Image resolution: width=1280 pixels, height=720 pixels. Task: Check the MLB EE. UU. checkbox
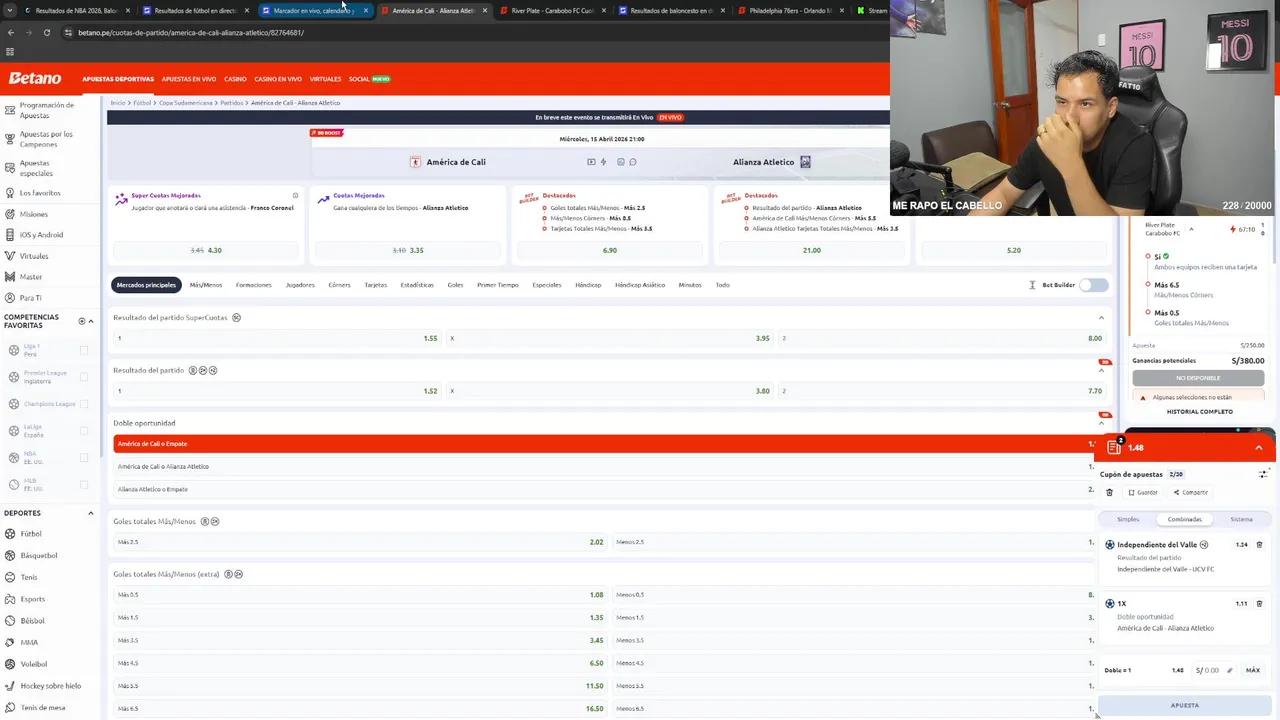pyautogui.click(x=84, y=485)
